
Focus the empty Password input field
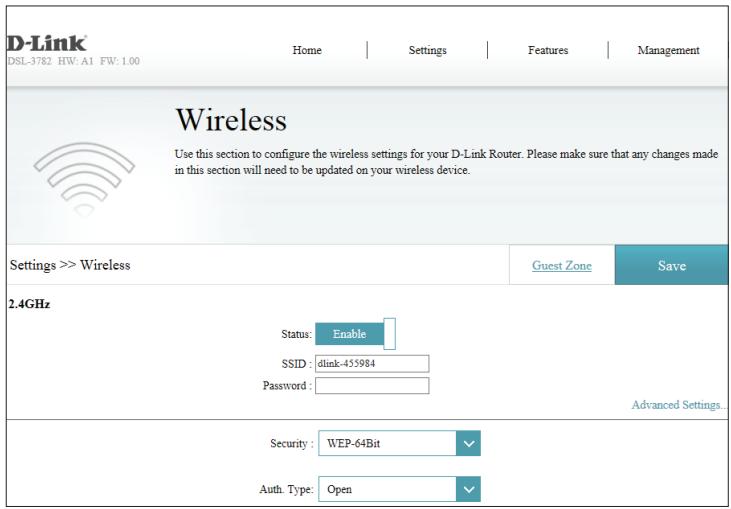pos(371,386)
